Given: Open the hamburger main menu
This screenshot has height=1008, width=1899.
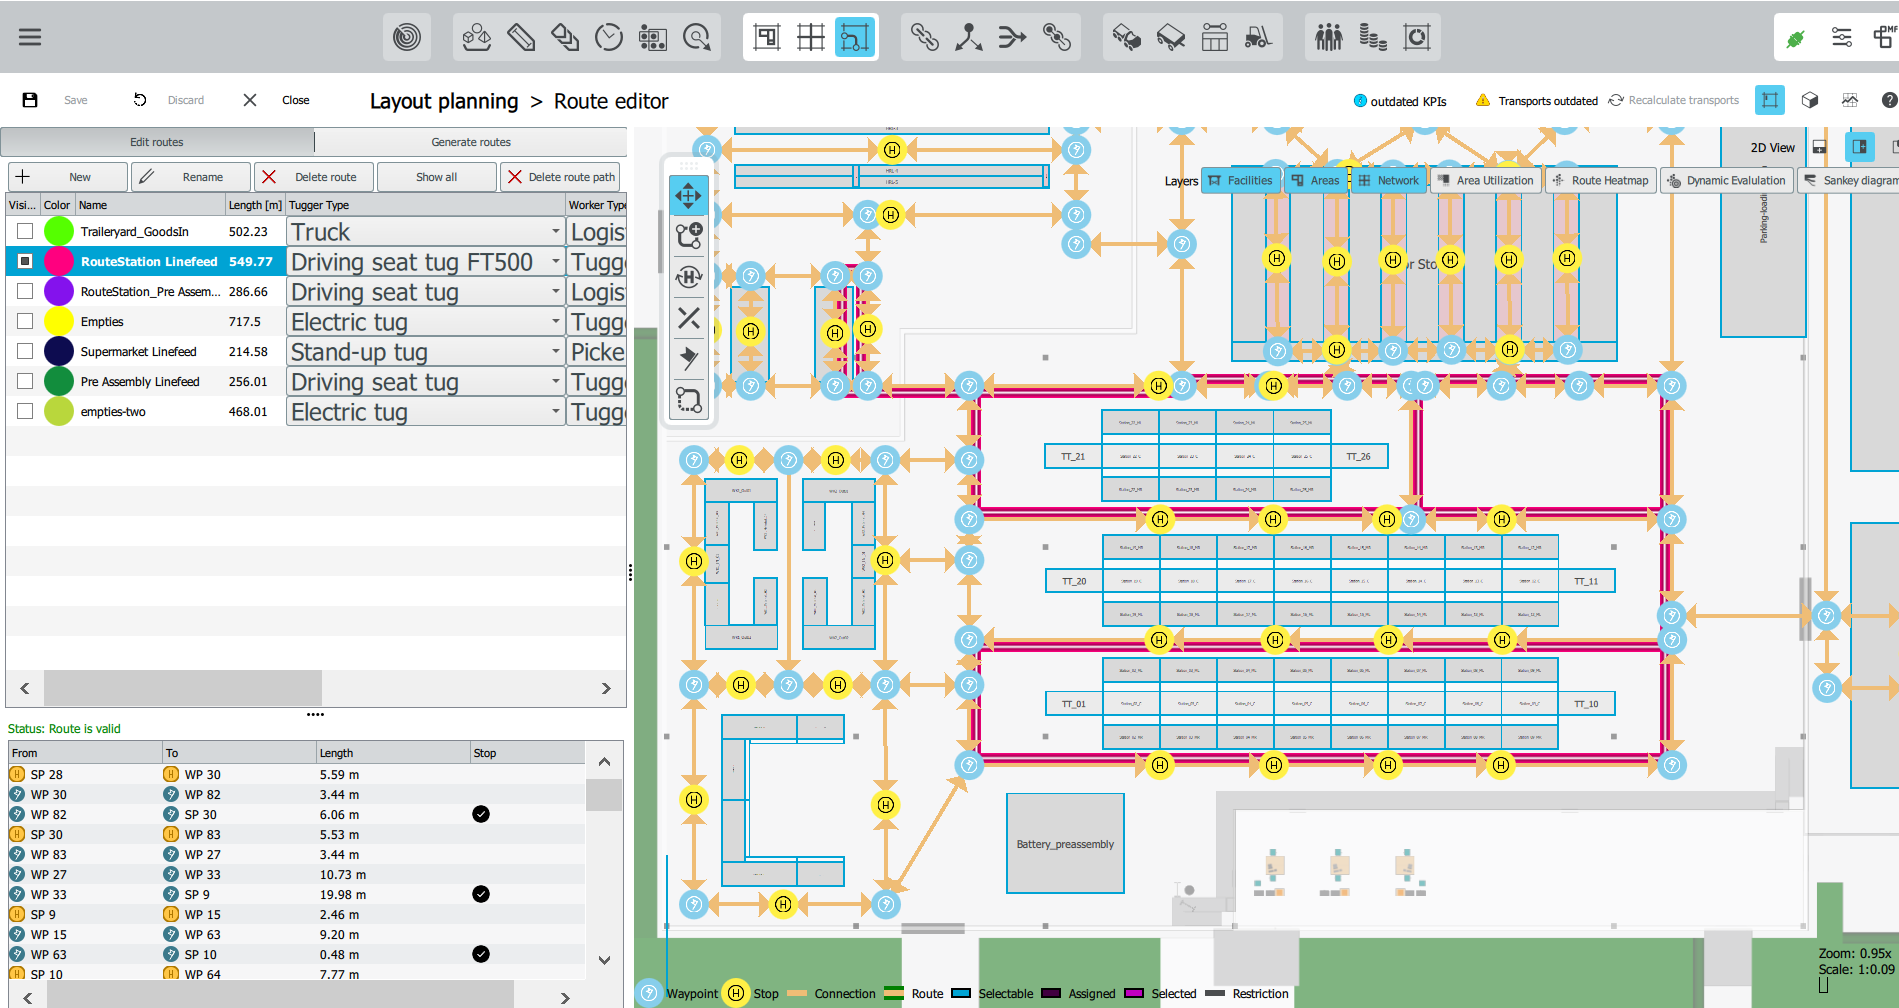Looking at the screenshot, I should [30, 37].
